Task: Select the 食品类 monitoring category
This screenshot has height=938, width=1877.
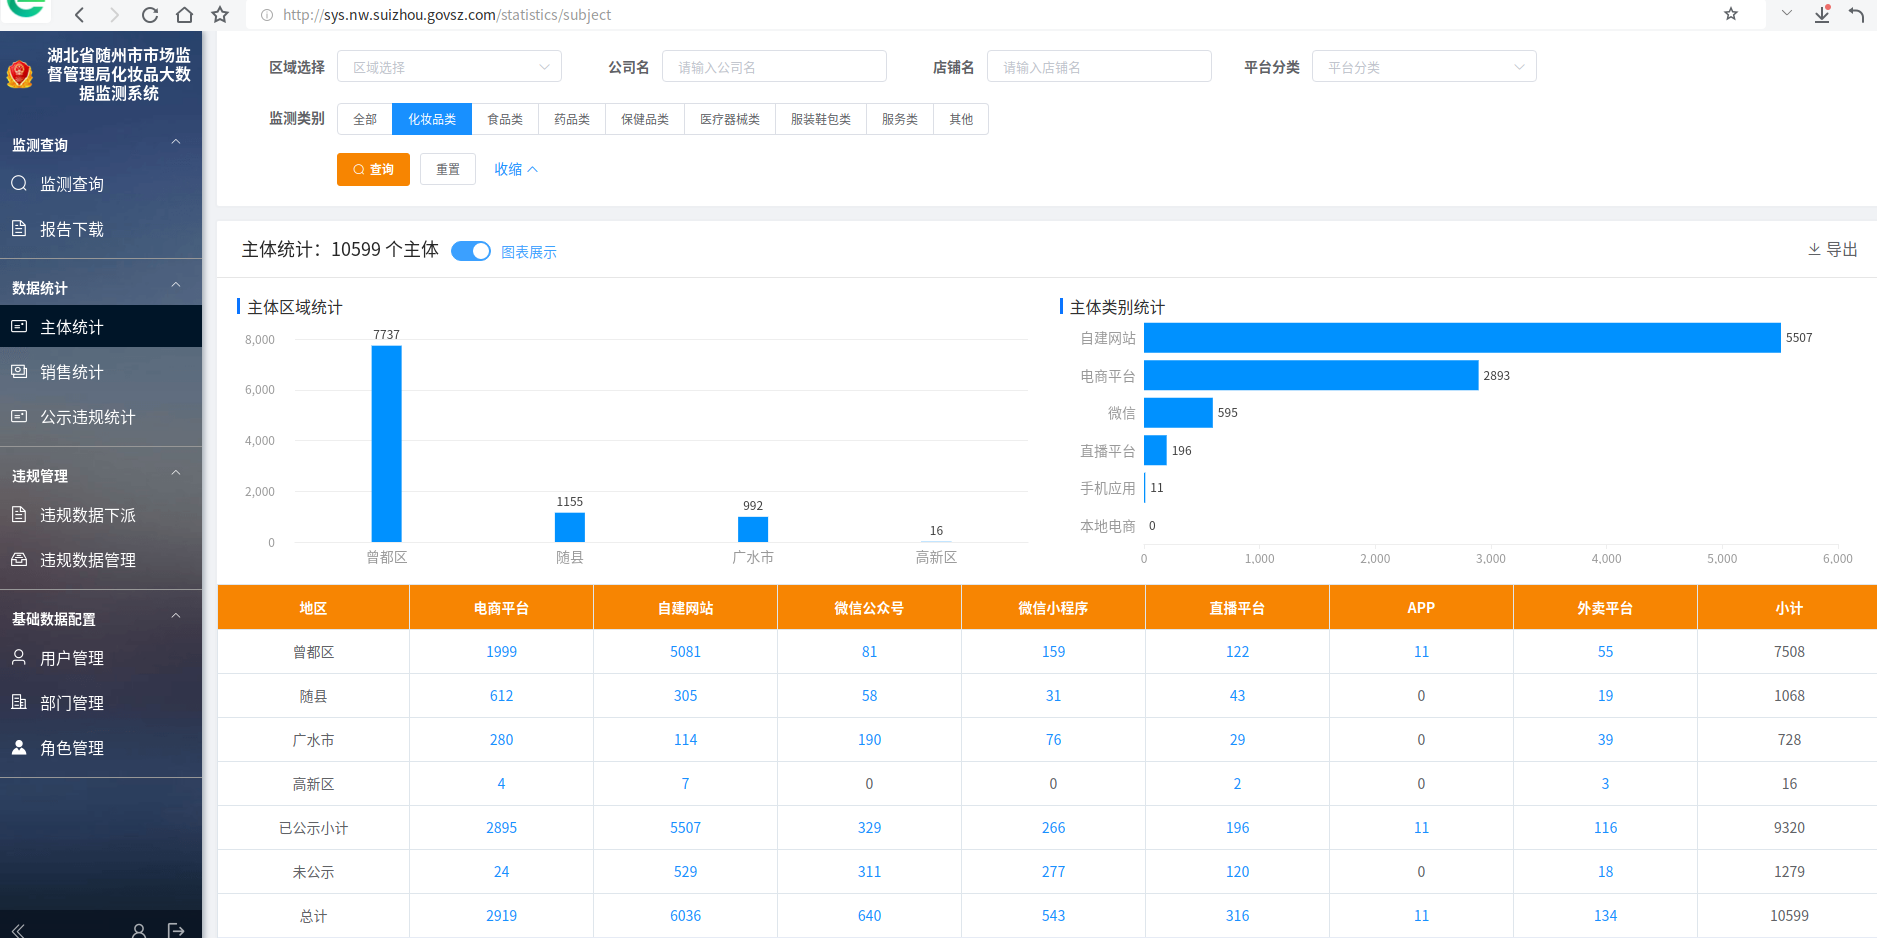Action: point(505,119)
